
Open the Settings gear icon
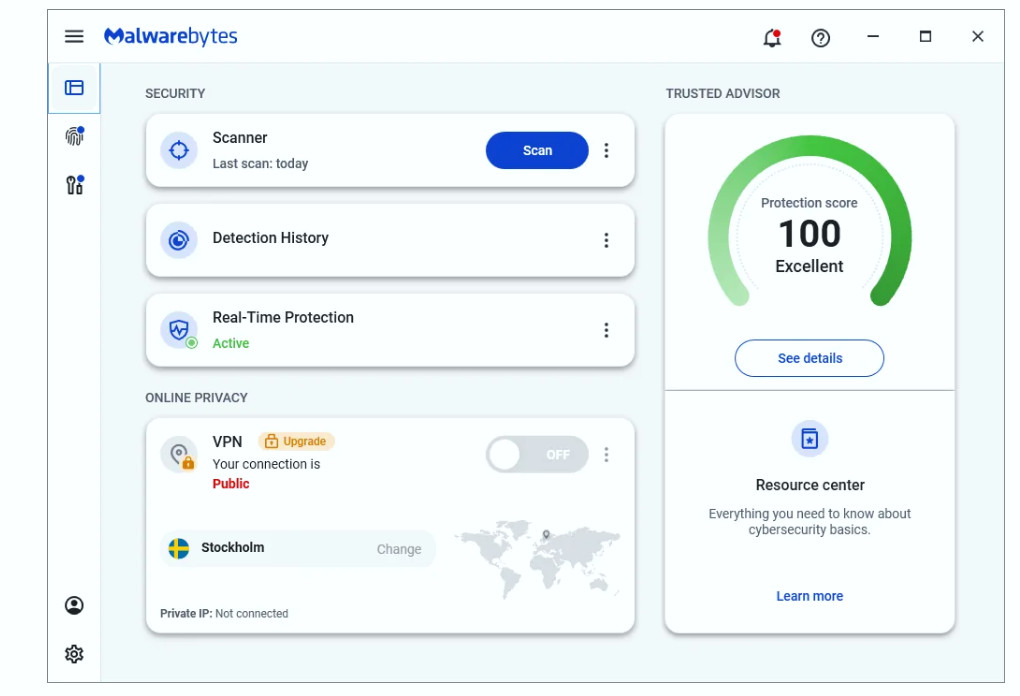74,654
